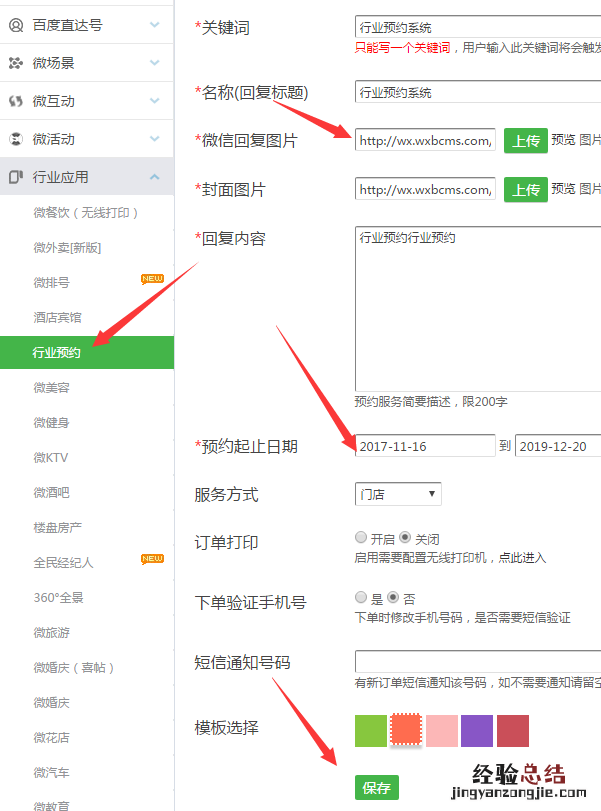Click the 微互动 sidebar icon
601x811 pixels.
coord(16,101)
